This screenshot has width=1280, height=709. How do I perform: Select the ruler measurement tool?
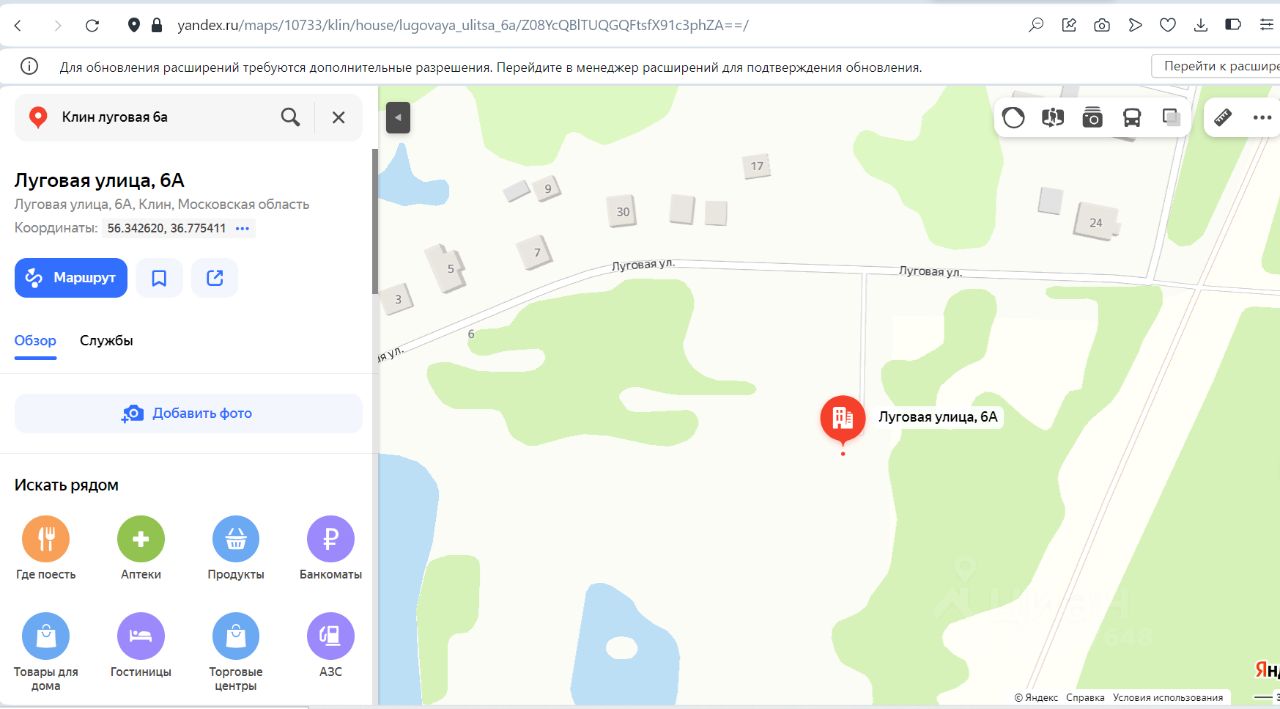tap(1223, 117)
